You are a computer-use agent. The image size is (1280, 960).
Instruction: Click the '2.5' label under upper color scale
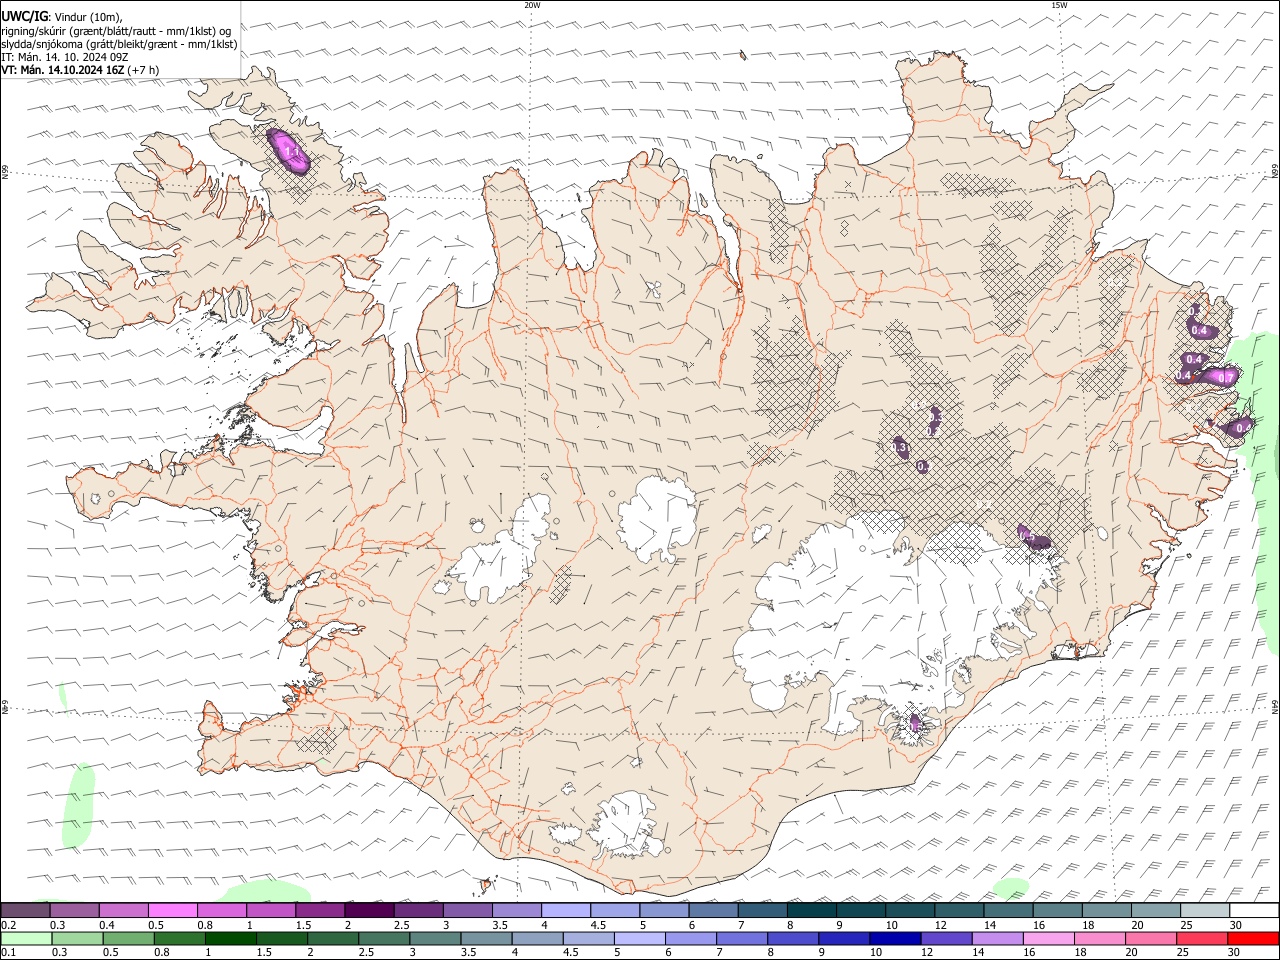coord(401,925)
